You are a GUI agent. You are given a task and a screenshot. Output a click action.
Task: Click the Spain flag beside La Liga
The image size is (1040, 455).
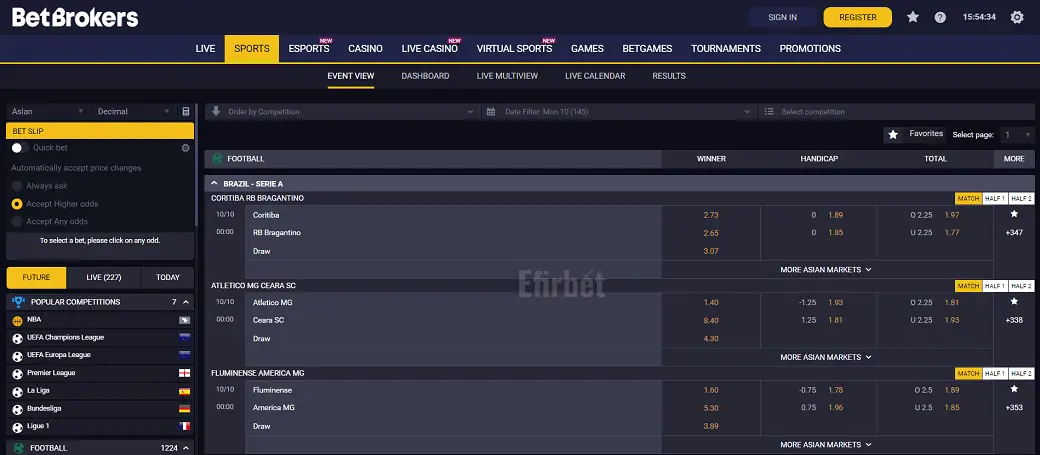coord(184,391)
